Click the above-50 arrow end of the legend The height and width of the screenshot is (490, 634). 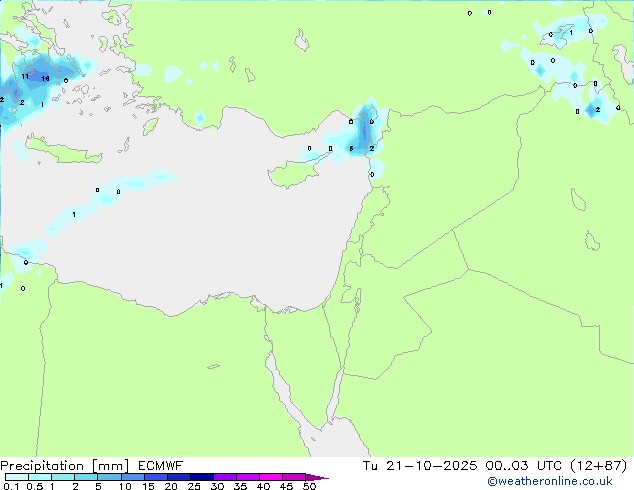point(316,477)
